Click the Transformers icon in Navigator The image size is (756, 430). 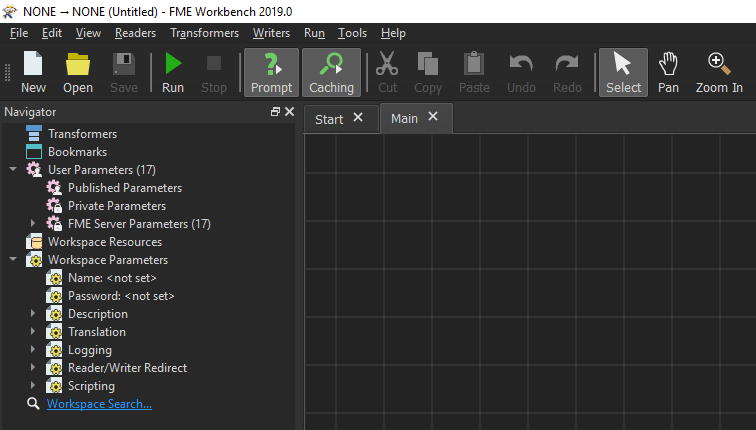(x=34, y=134)
